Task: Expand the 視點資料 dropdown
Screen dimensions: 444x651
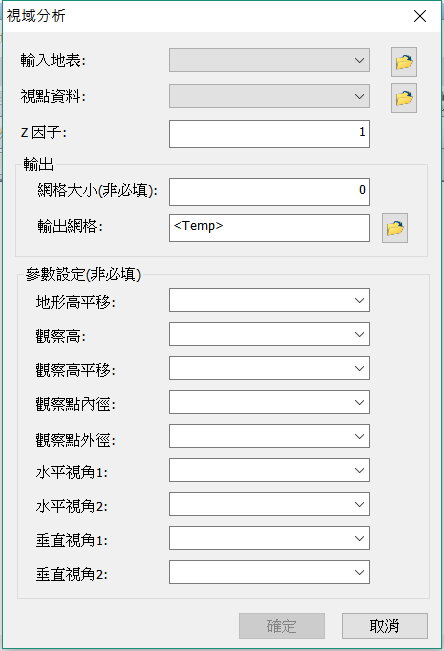Action: click(x=269, y=96)
